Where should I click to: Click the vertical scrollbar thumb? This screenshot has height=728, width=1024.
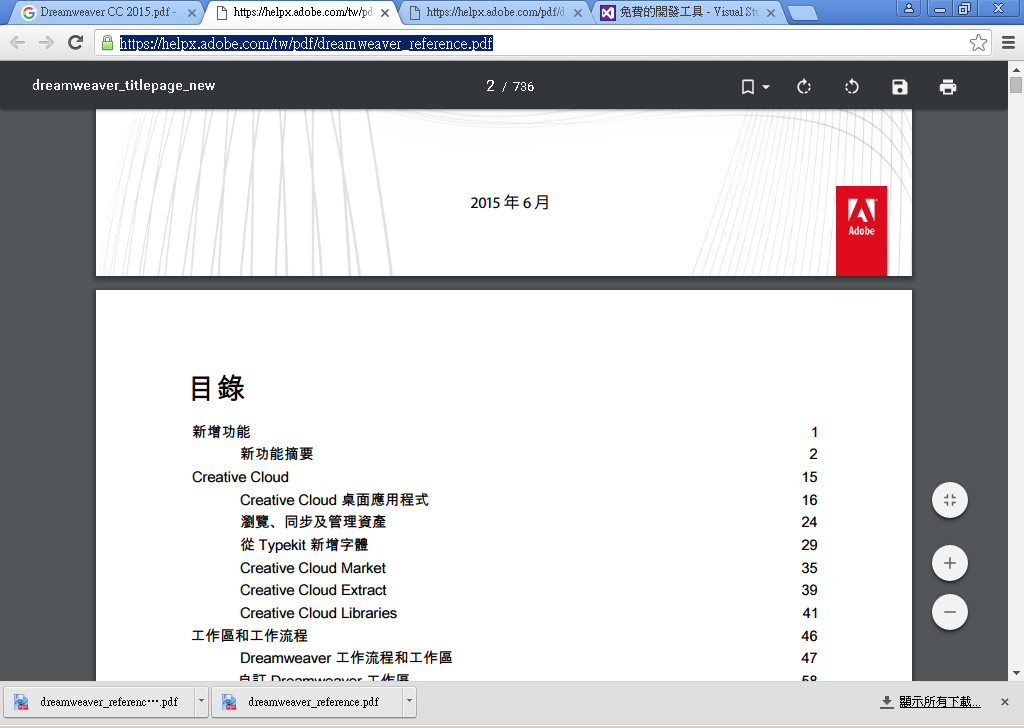1016,85
